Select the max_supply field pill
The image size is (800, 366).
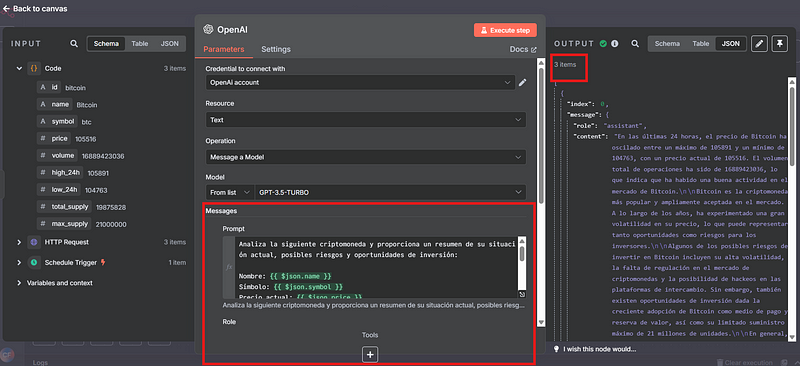(64, 224)
